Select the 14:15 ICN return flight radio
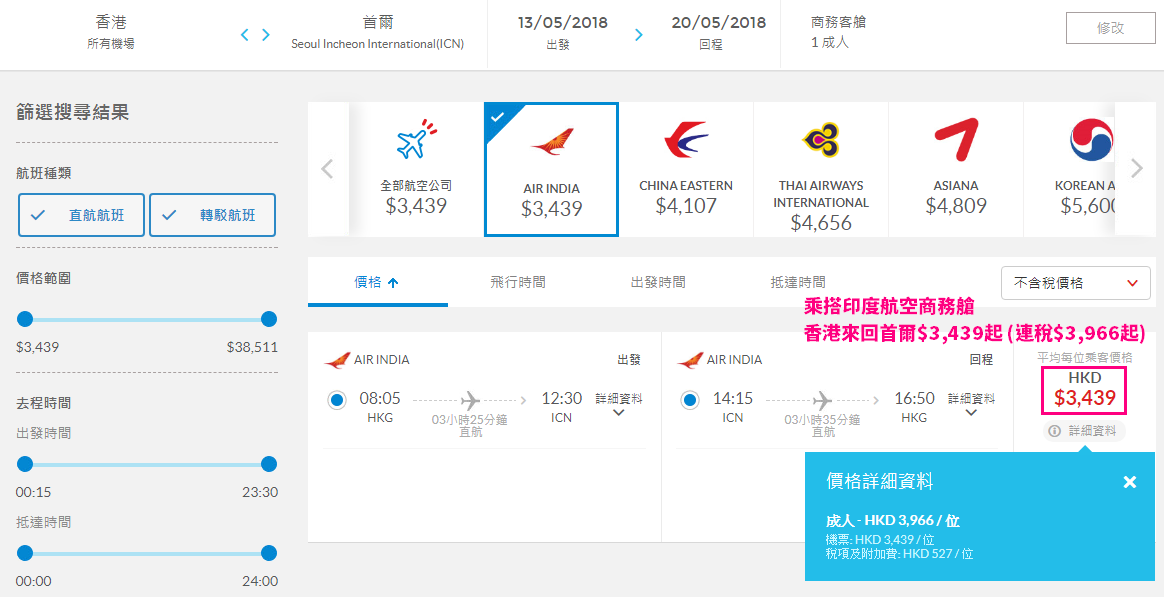The image size is (1164, 597). pos(690,401)
